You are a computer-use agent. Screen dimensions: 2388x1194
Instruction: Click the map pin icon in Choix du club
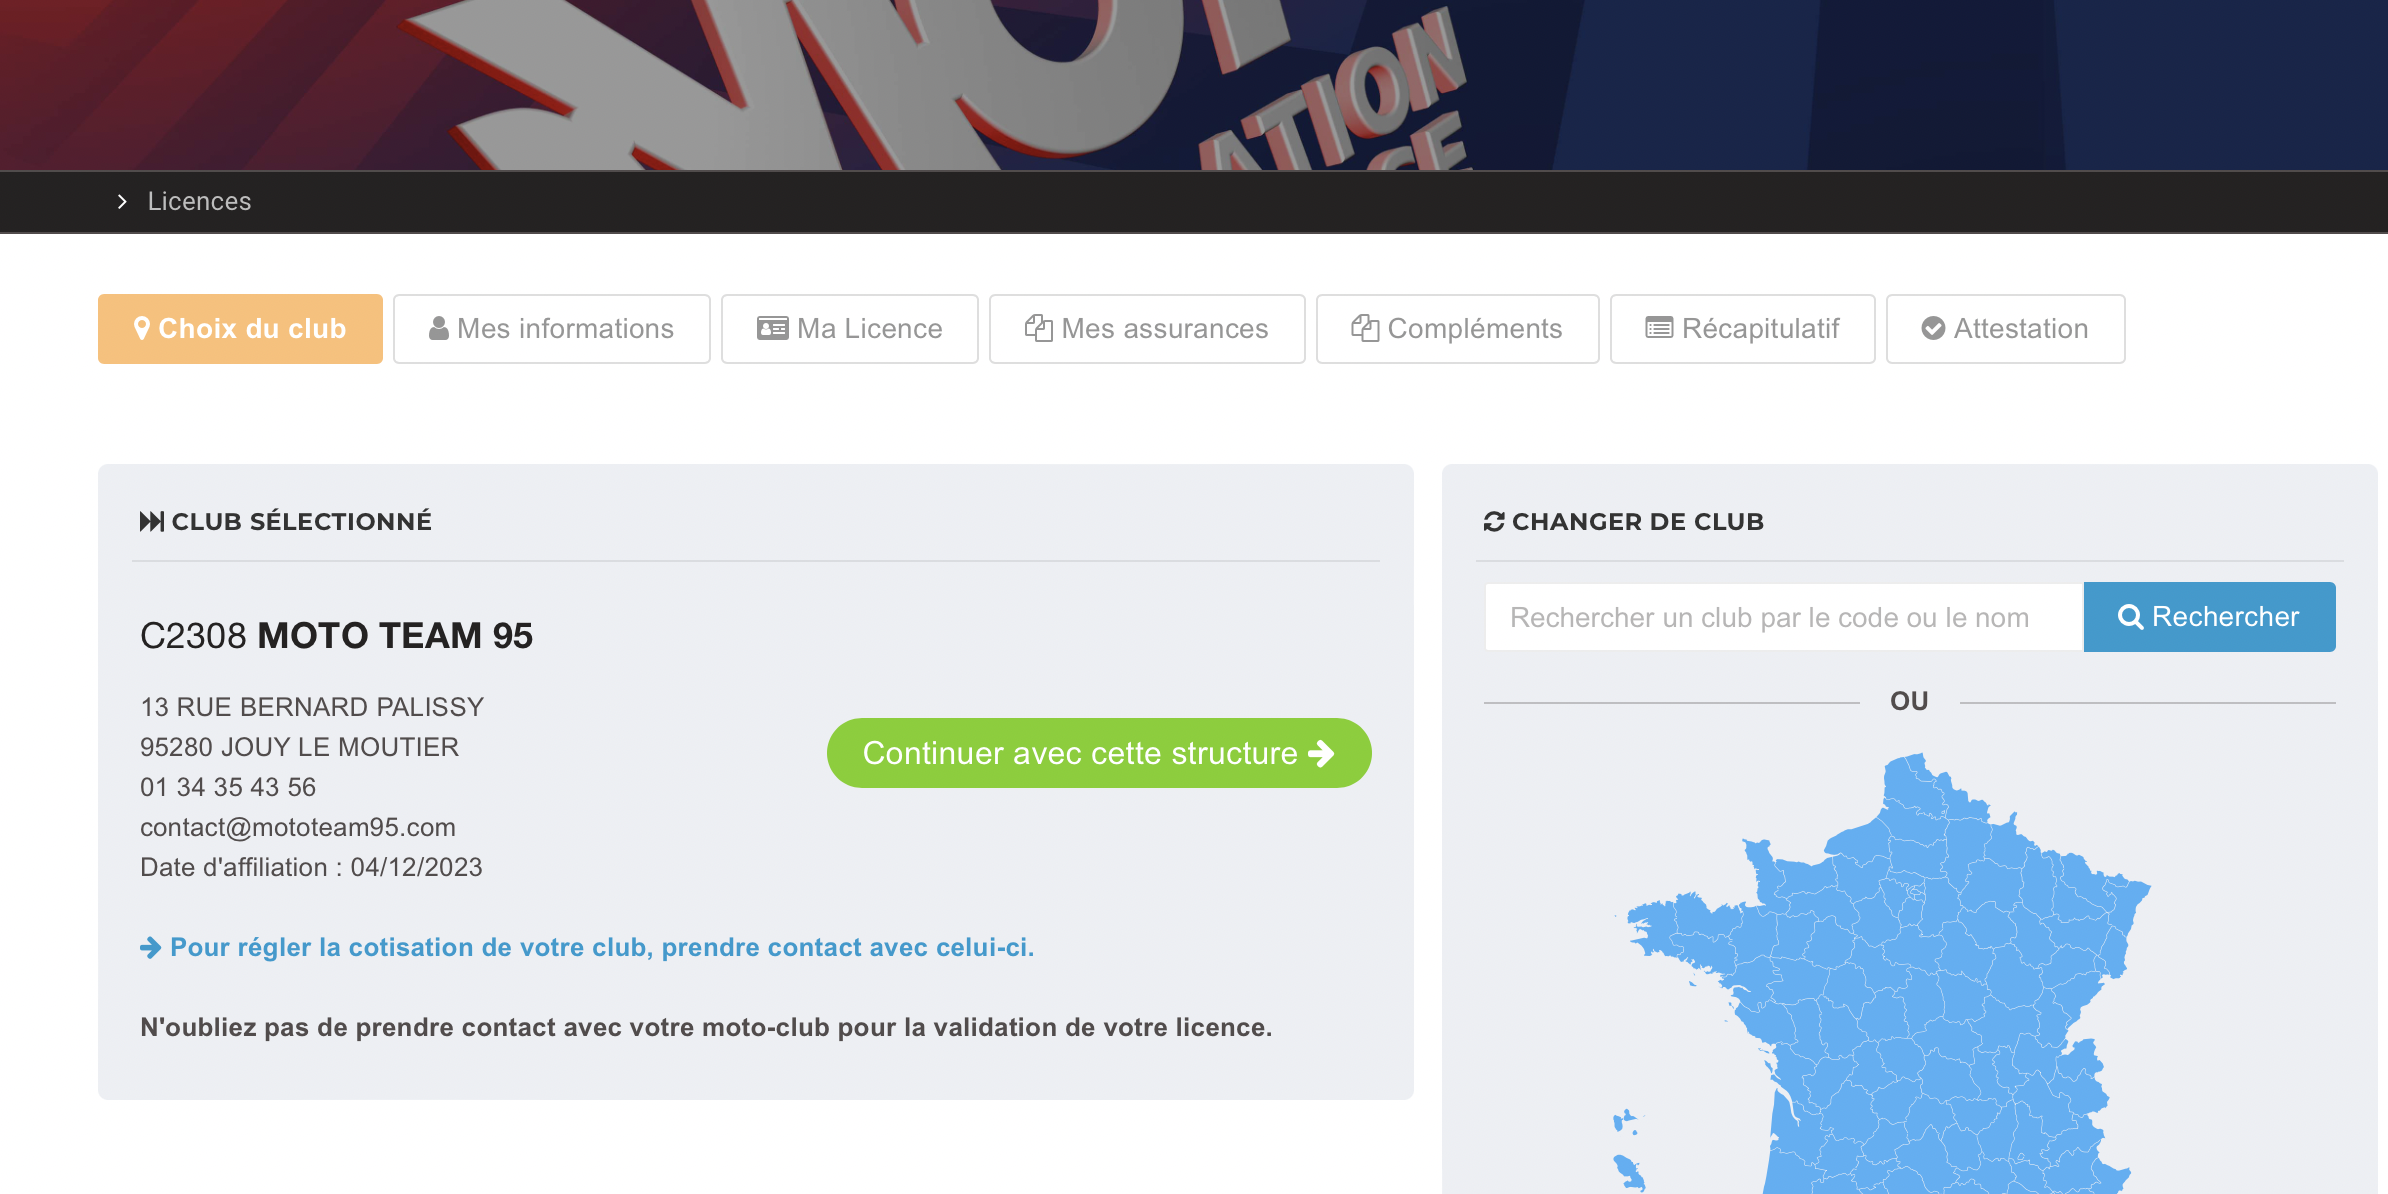tap(142, 328)
